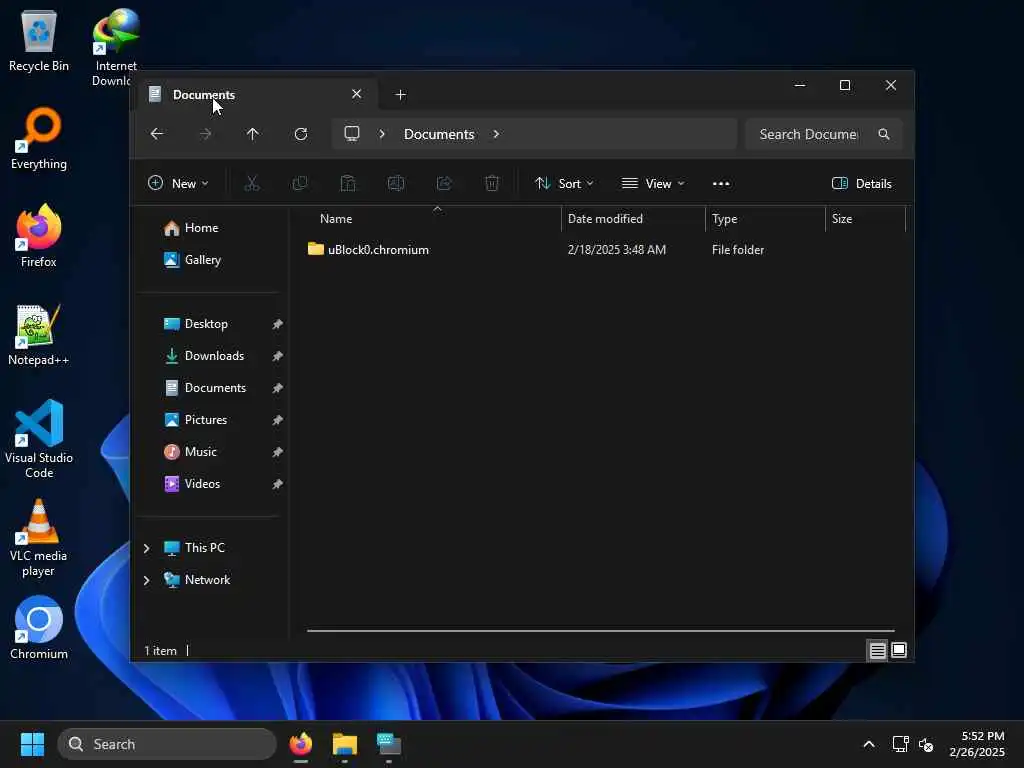1024x768 pixels.
Task: Expand the Network tree node
Action: [146, 580]
